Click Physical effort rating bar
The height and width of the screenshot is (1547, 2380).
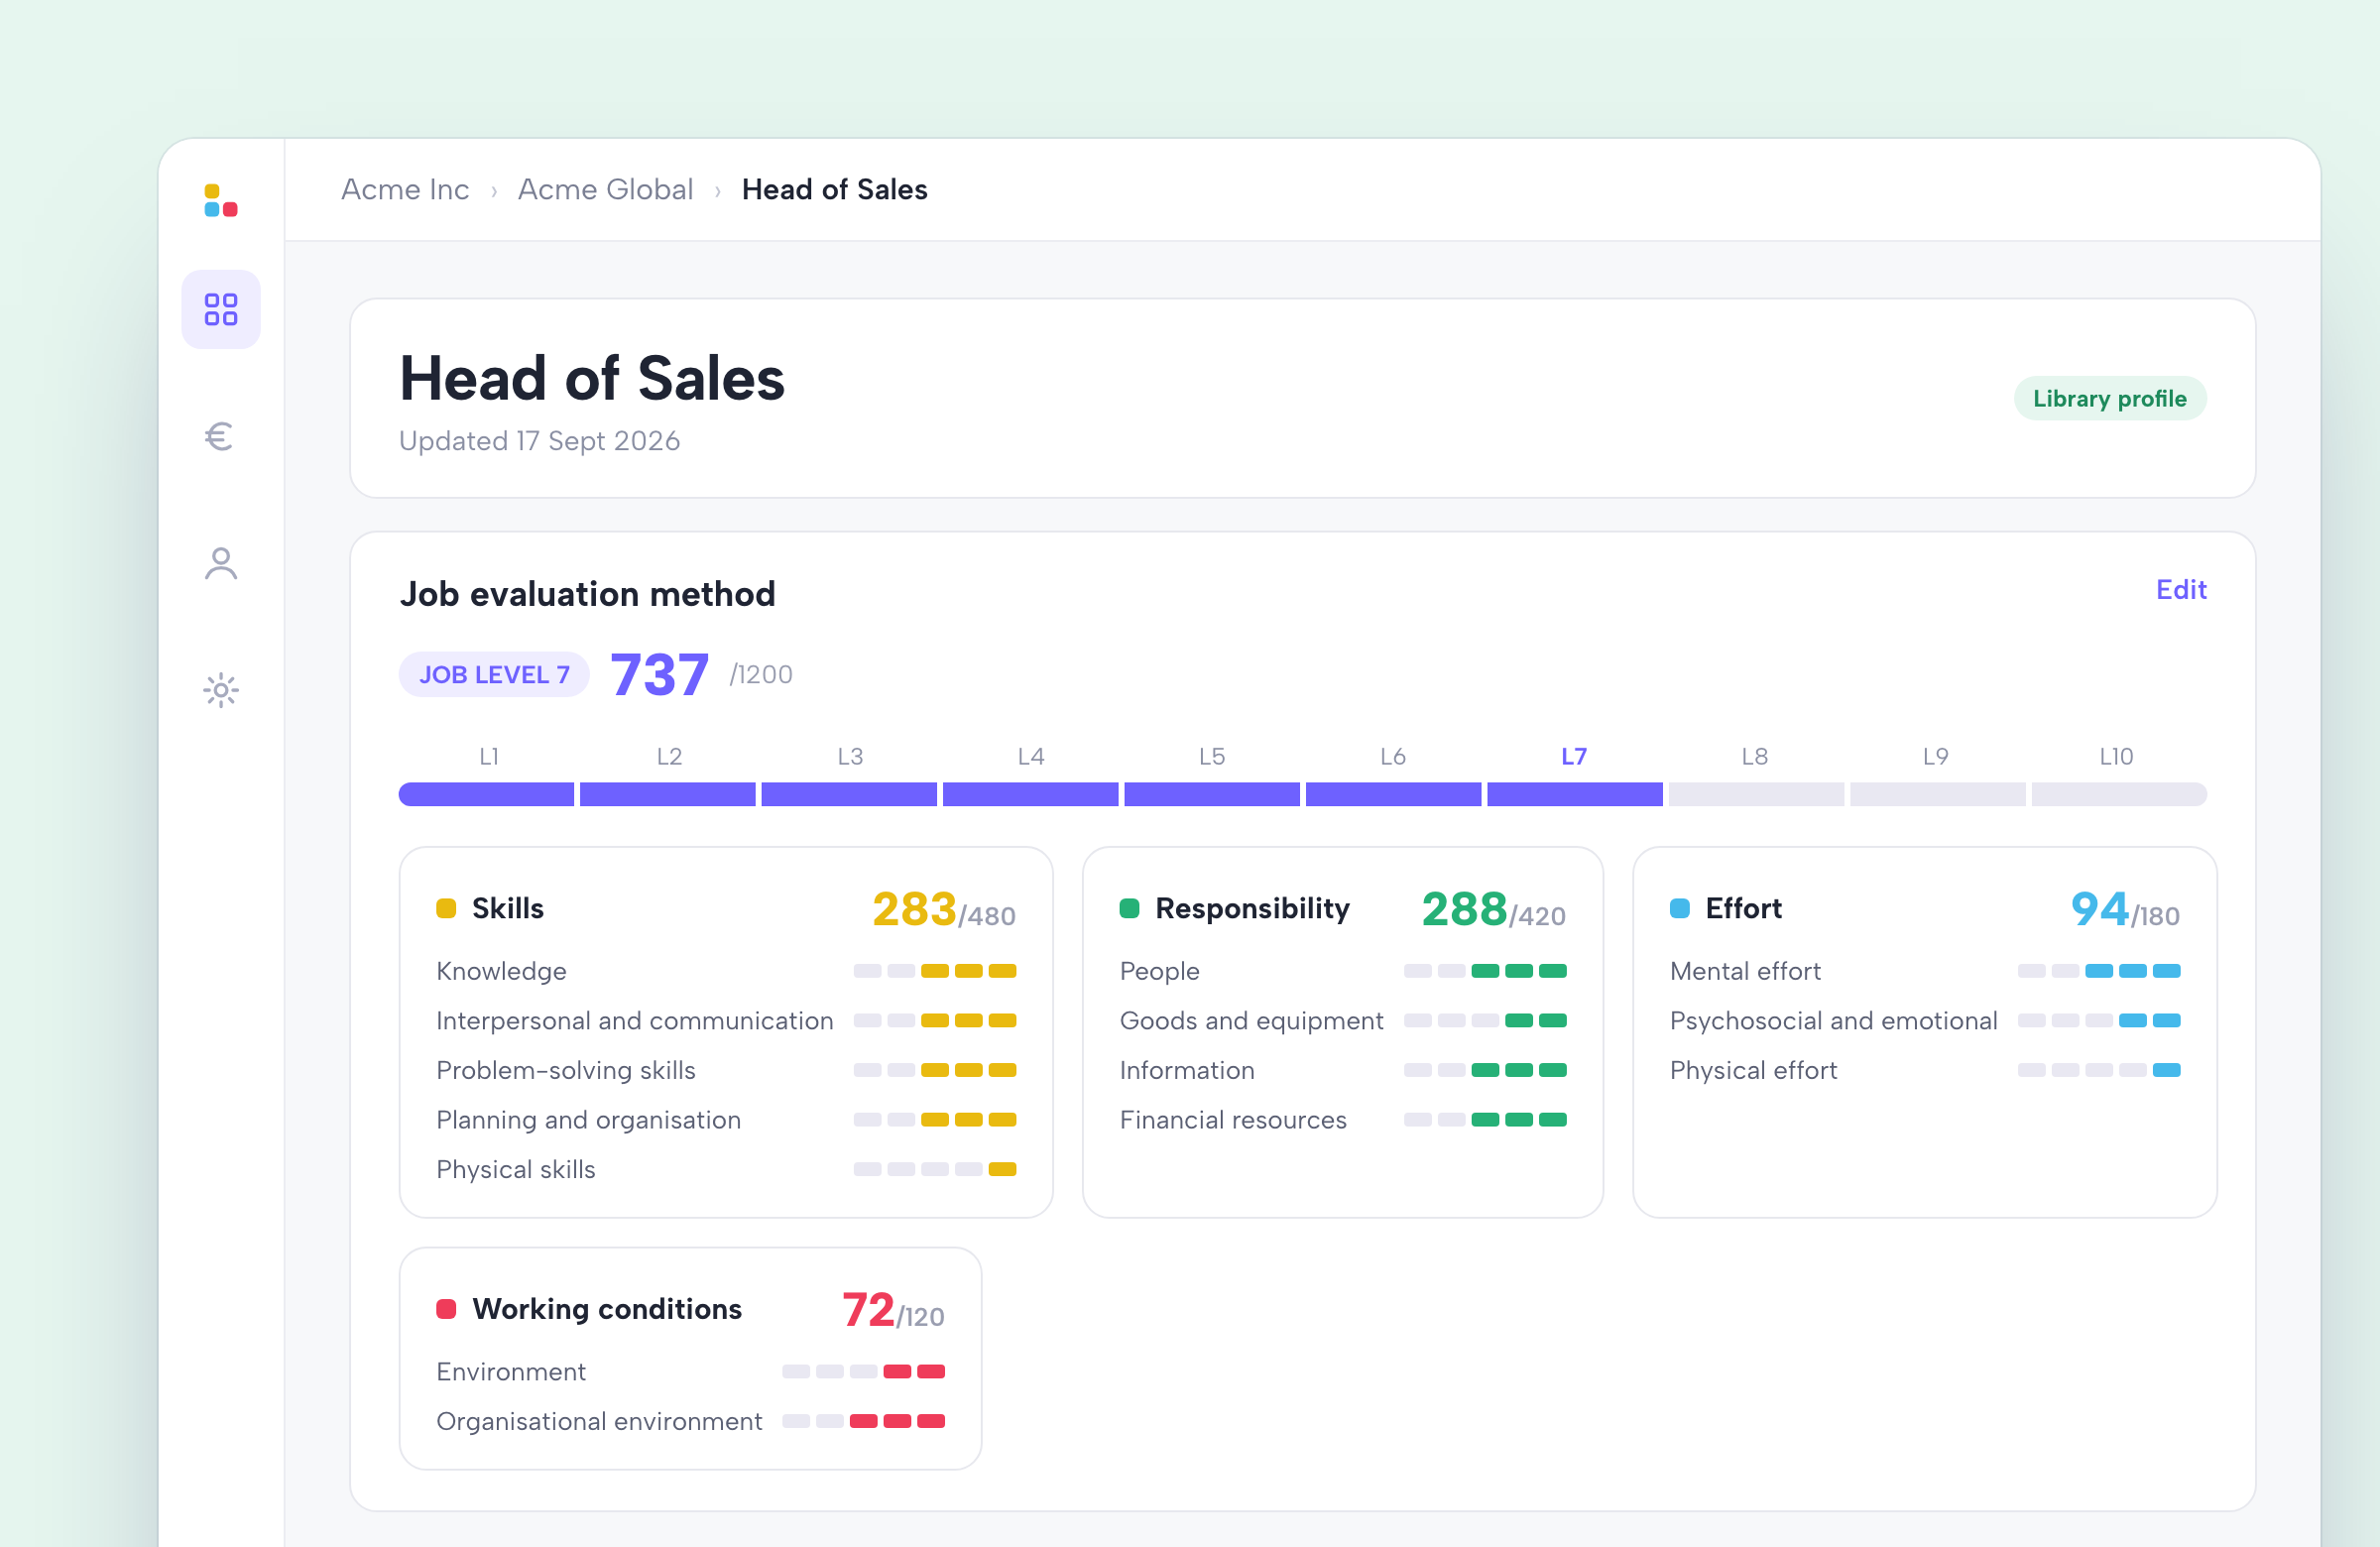pos(2099,1070)
